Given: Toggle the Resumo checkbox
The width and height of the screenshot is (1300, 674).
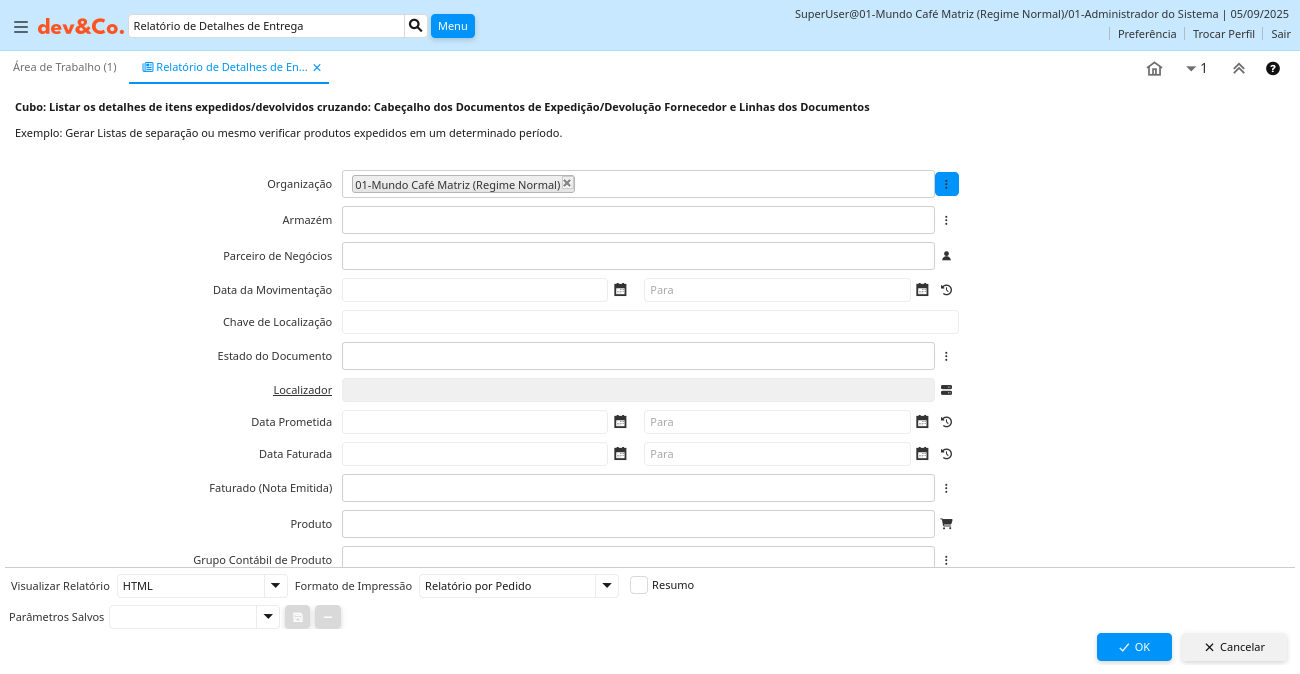Looking at the screenshot, I should (639, 586).
